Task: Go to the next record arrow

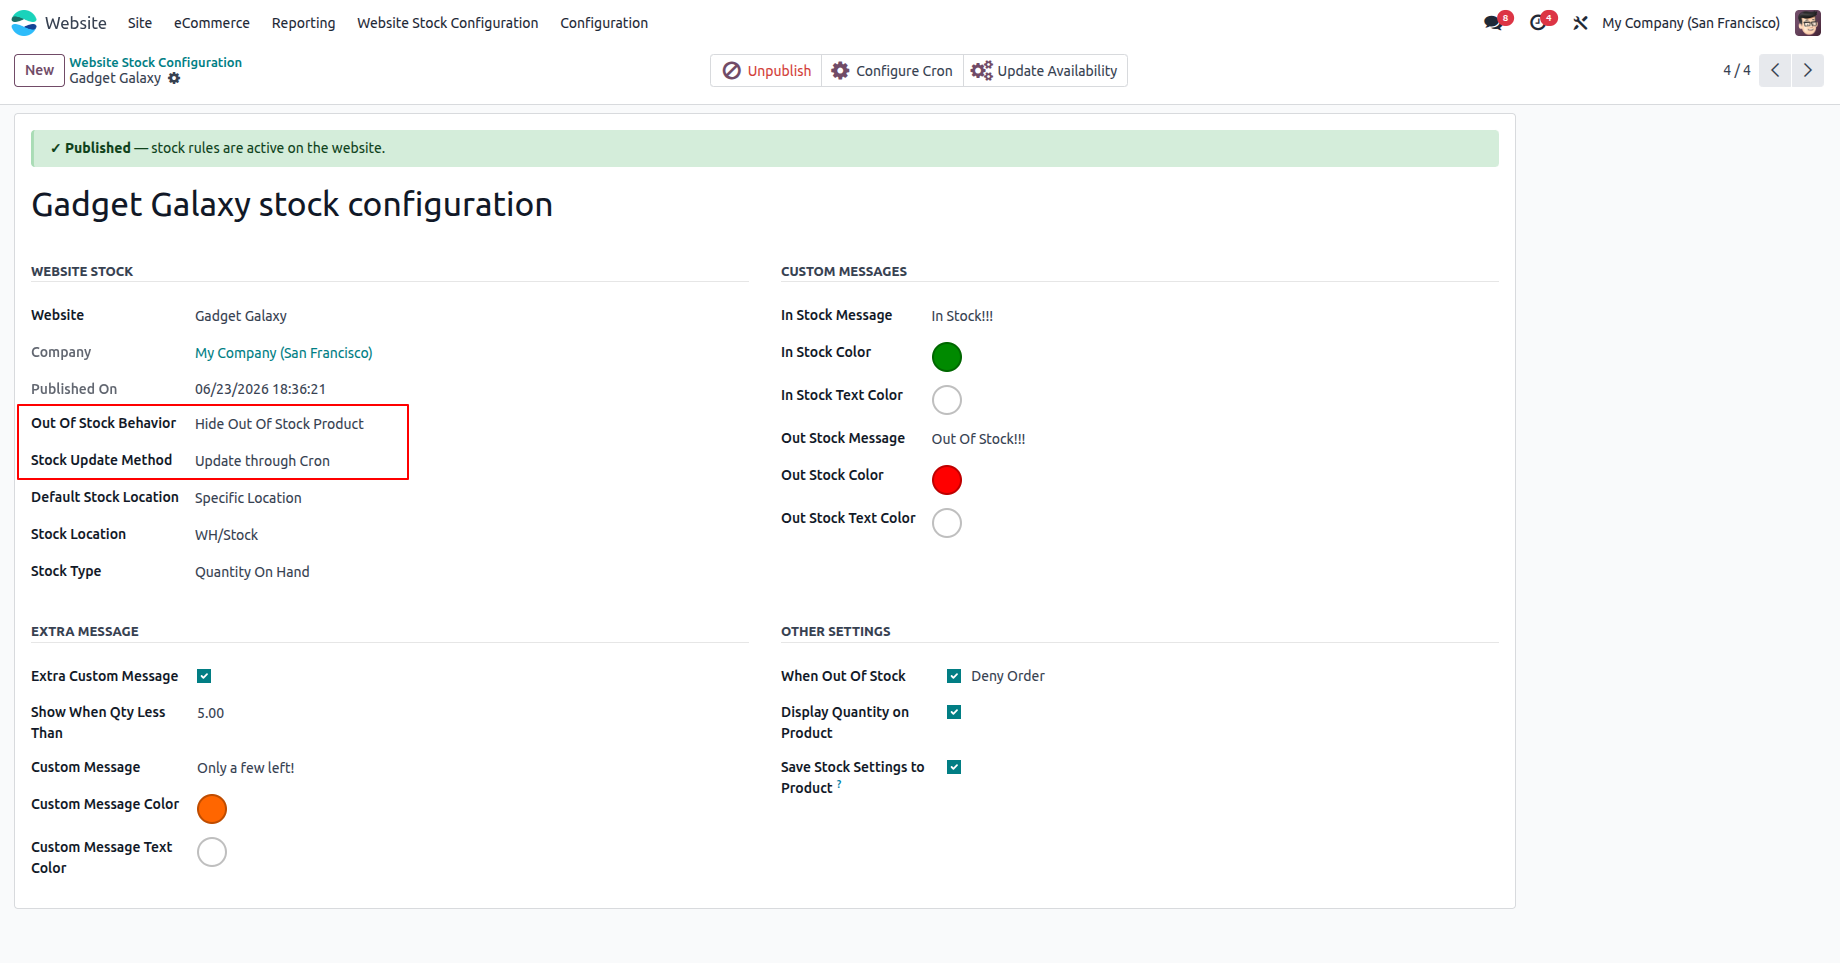Action: pos(1807,70)
